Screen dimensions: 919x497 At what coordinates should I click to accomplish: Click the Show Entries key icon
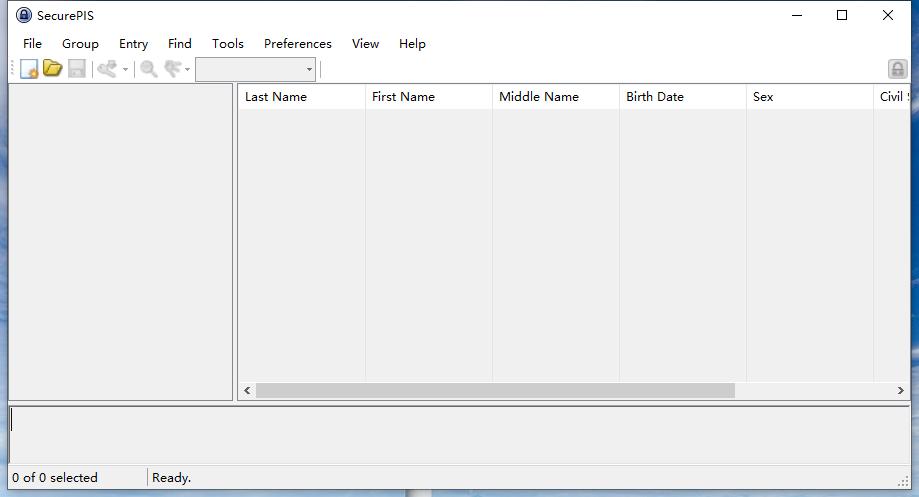point(173,69)
